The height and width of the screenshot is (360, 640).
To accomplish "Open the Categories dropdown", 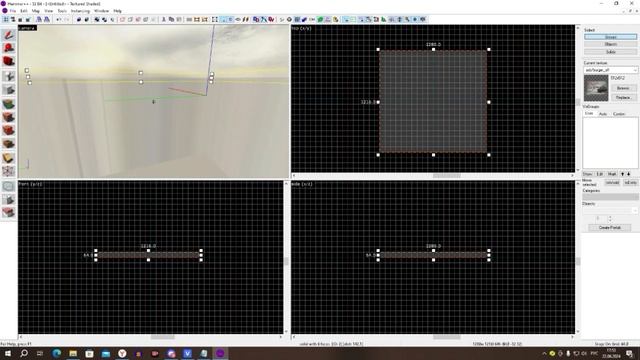I will click(610, 197).
